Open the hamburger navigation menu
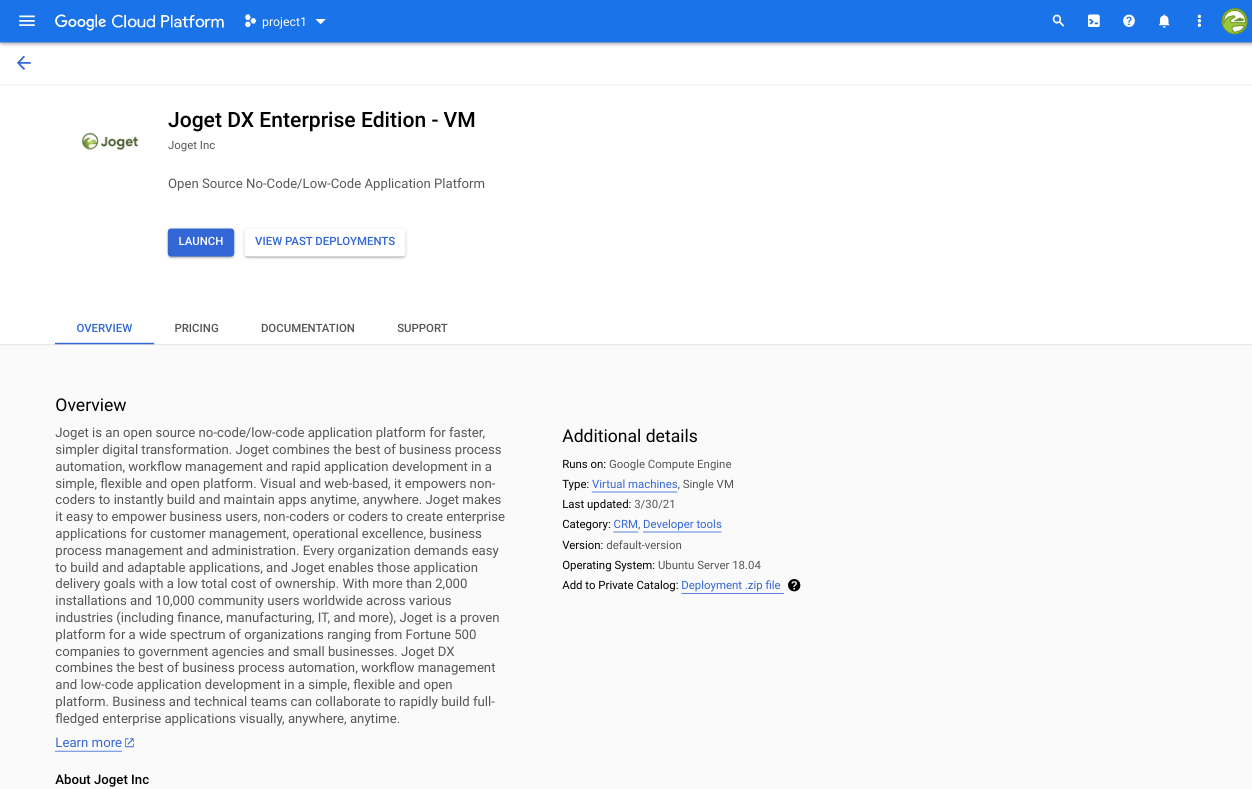The width and height of the screenshot is (1252, 789). (x=27, y=21)
